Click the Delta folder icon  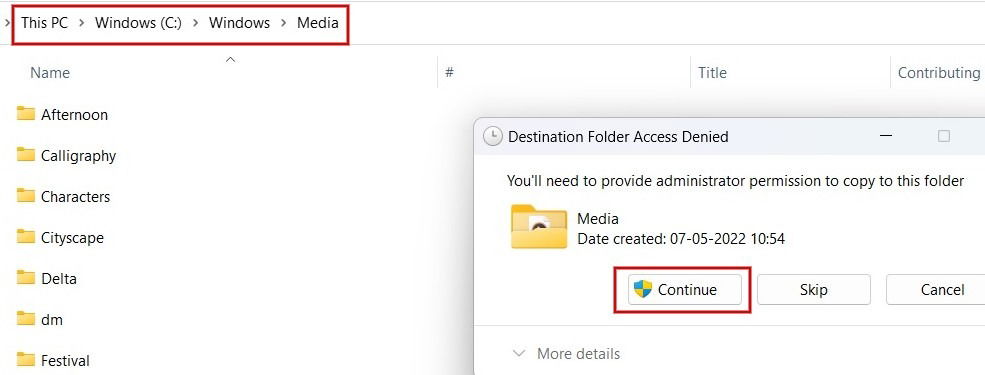(26, 278)
